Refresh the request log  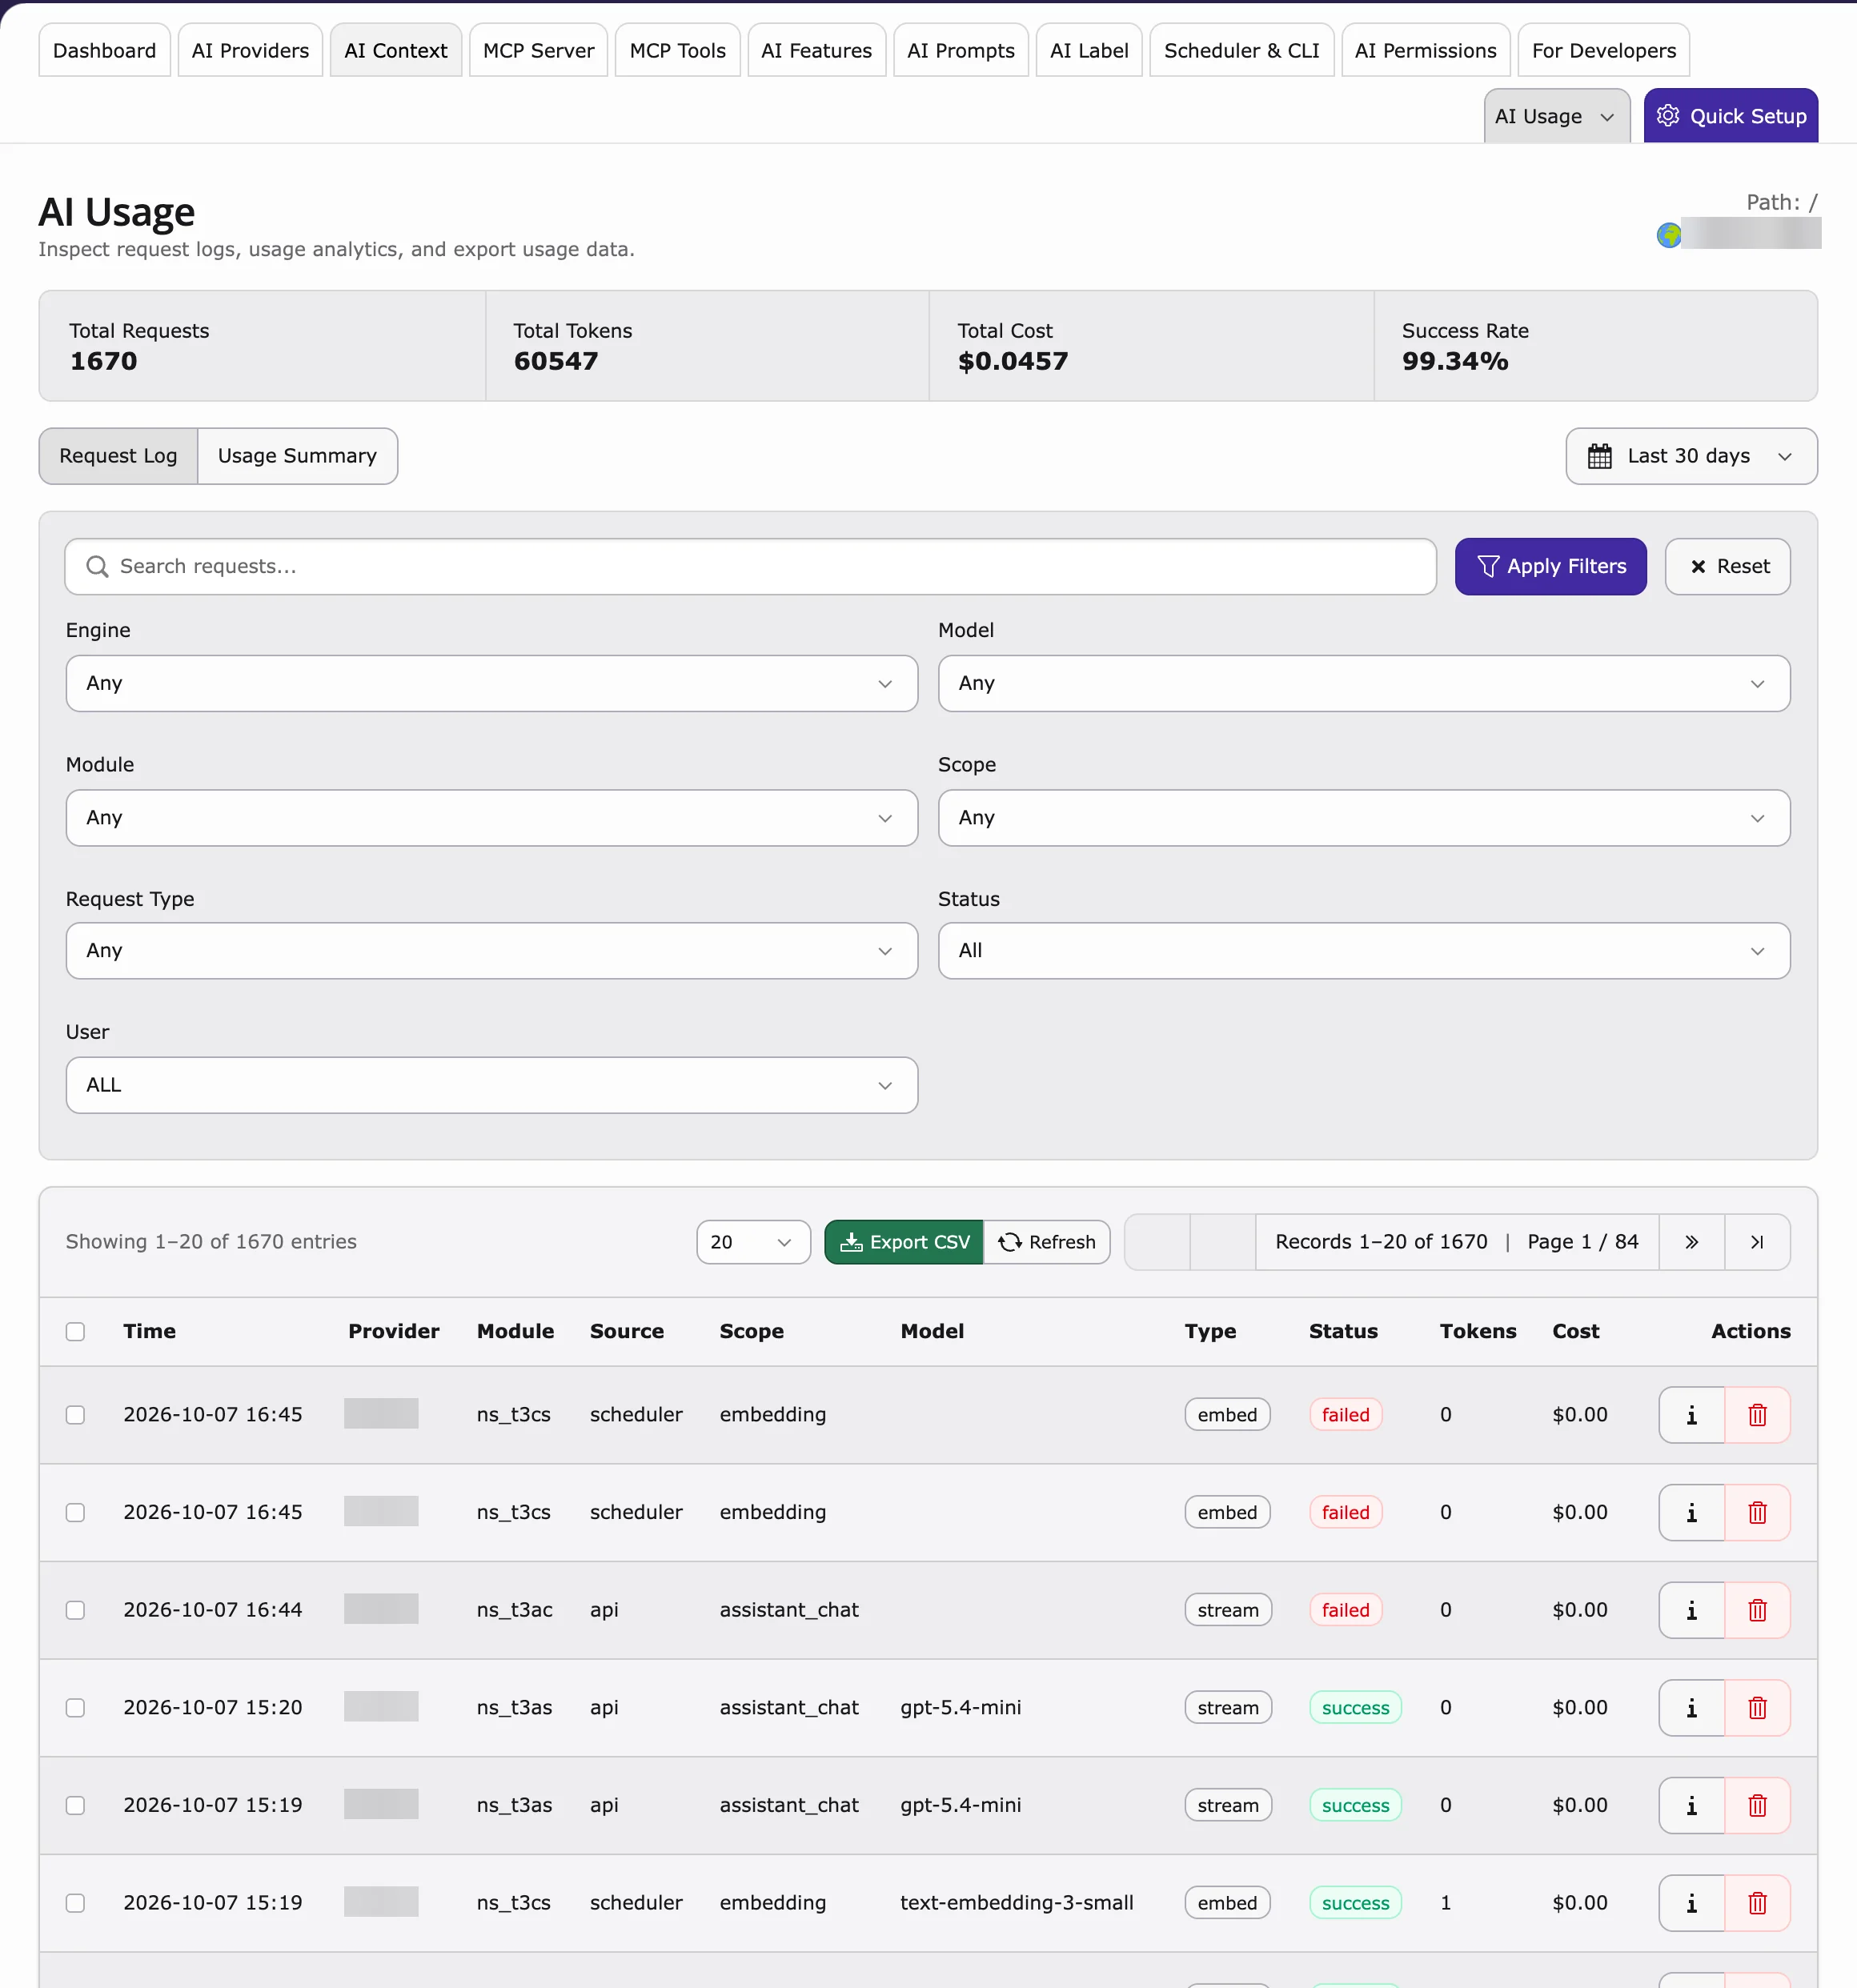click(x=1046, y=1241)
